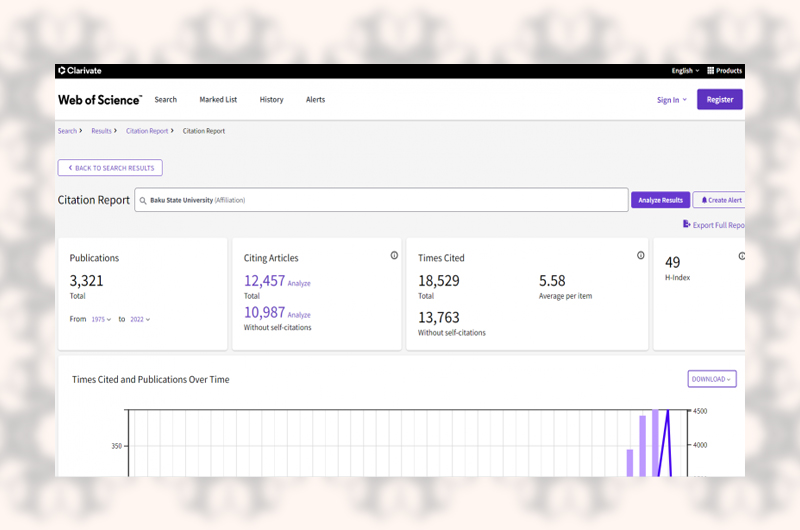This screenshot has height=530, width=800.
Task: Open the Marked List menu item
Action: point(218,99)
